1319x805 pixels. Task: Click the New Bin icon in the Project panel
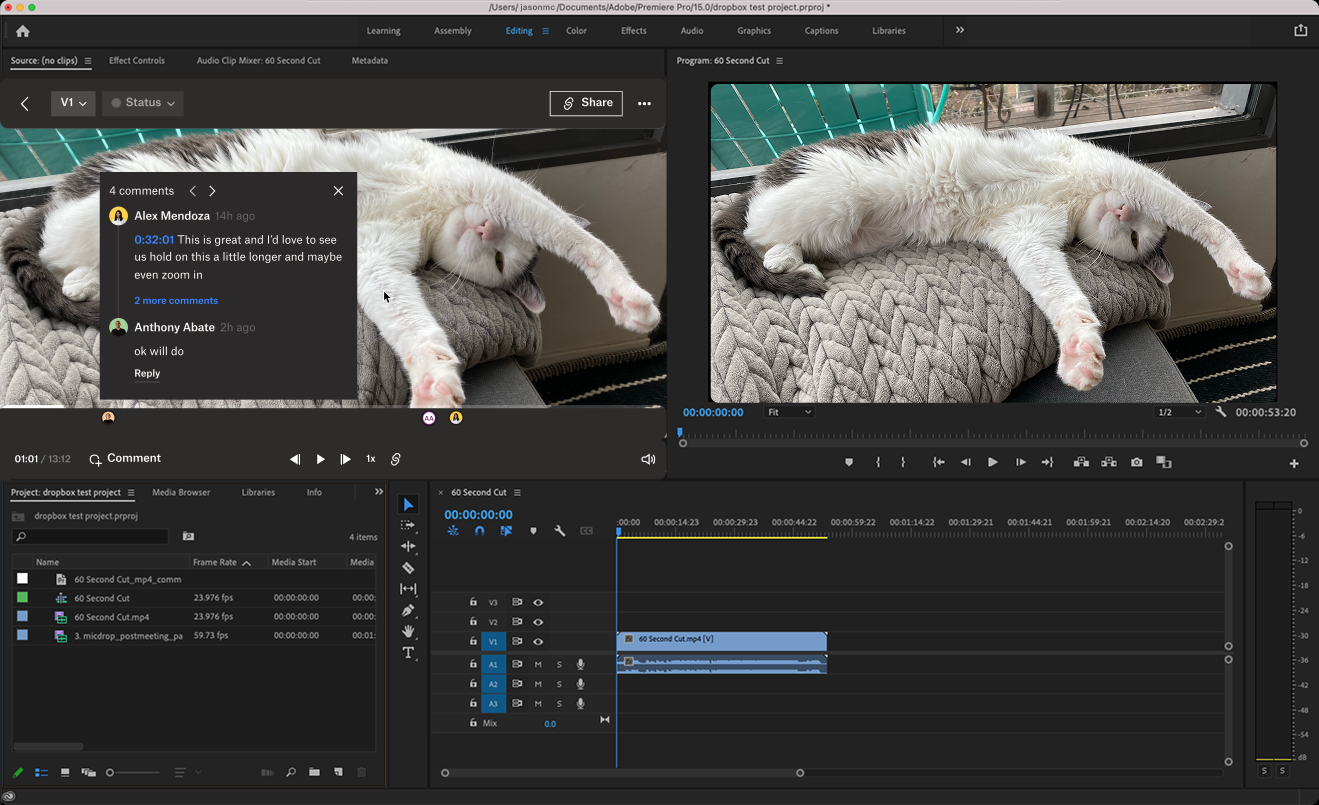tap(314, 772)
